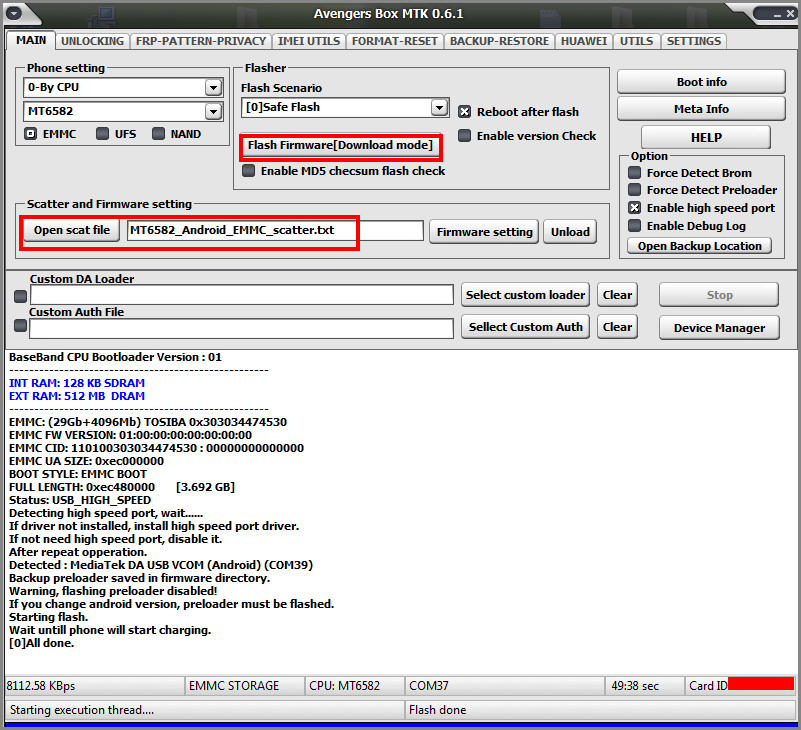Toggle Force Detect Brom option
This screenshot has height=730, width=801.
point(634,173)
